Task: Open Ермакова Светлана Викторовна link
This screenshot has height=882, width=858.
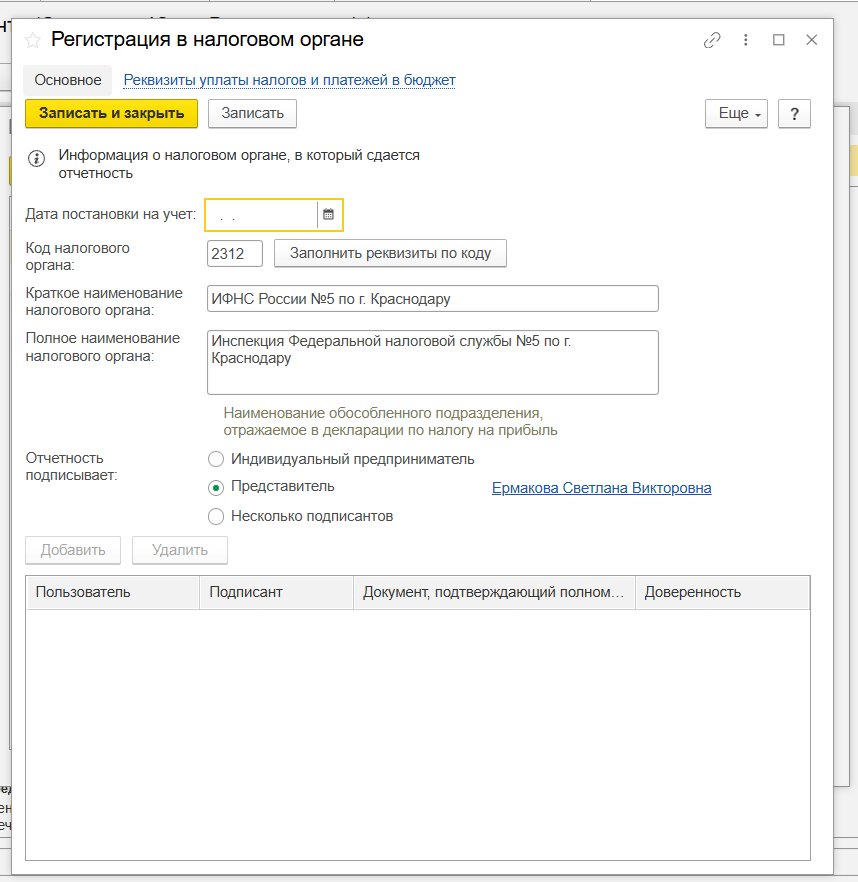Action: coord(601,488)
